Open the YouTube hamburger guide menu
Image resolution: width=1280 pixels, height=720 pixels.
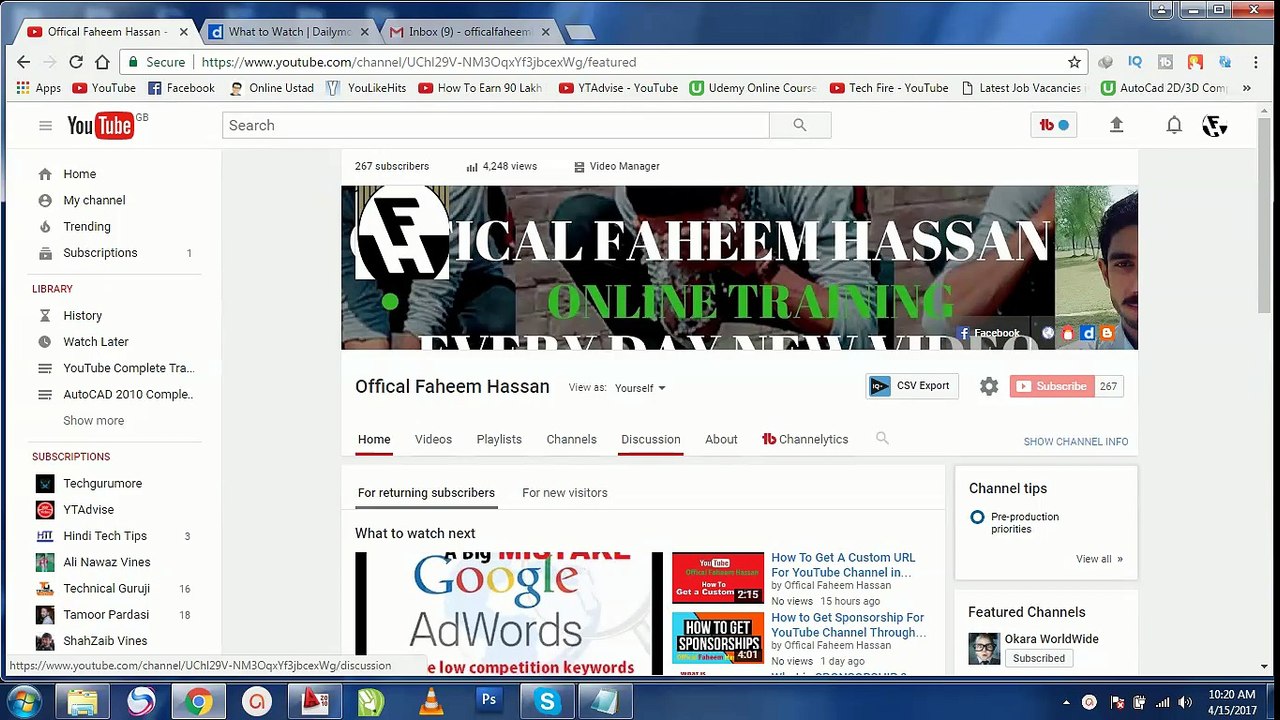pyautogui.click(x=45, y=125)
